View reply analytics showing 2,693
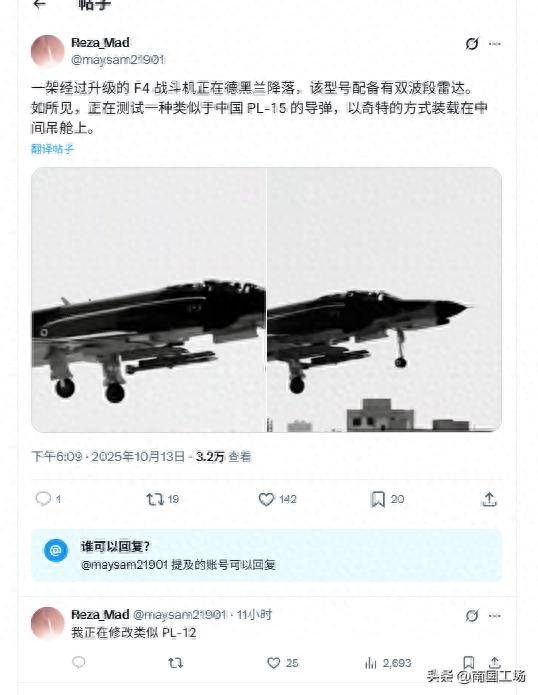Viewport: 538px width, 695px height. pyautogui.click(x=388, y=663)
